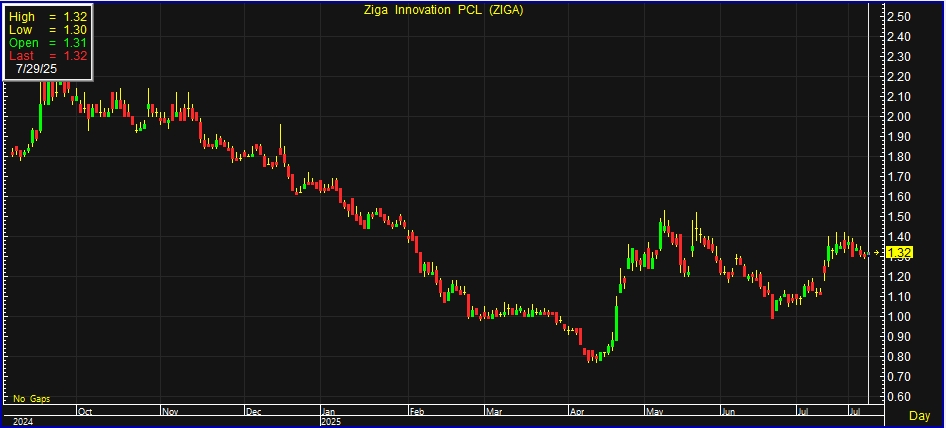Click the 1.00 price axis label
The height and width of the screenshot is (428, 946).
pyautogui.click(x=899, y=316)
